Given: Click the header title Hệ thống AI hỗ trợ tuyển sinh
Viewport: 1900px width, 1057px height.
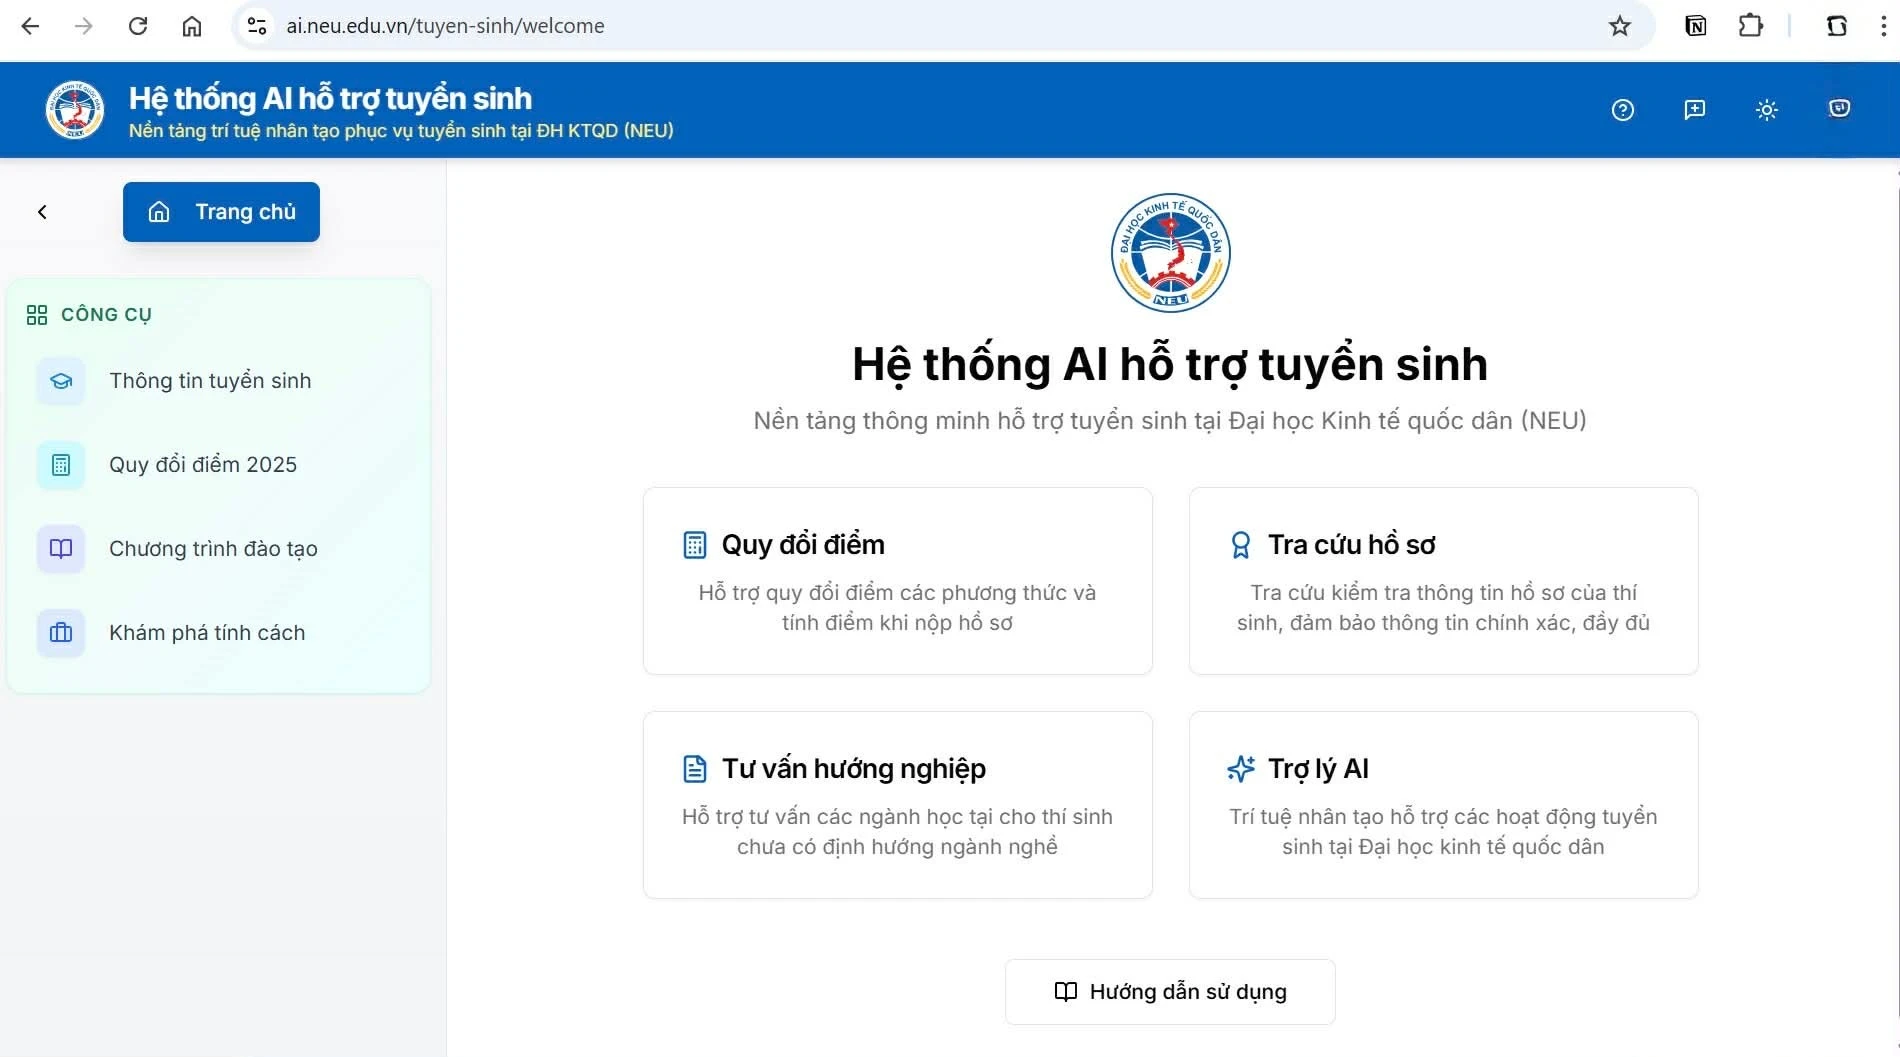Looking at the screenshot, I should click(330, 98).
